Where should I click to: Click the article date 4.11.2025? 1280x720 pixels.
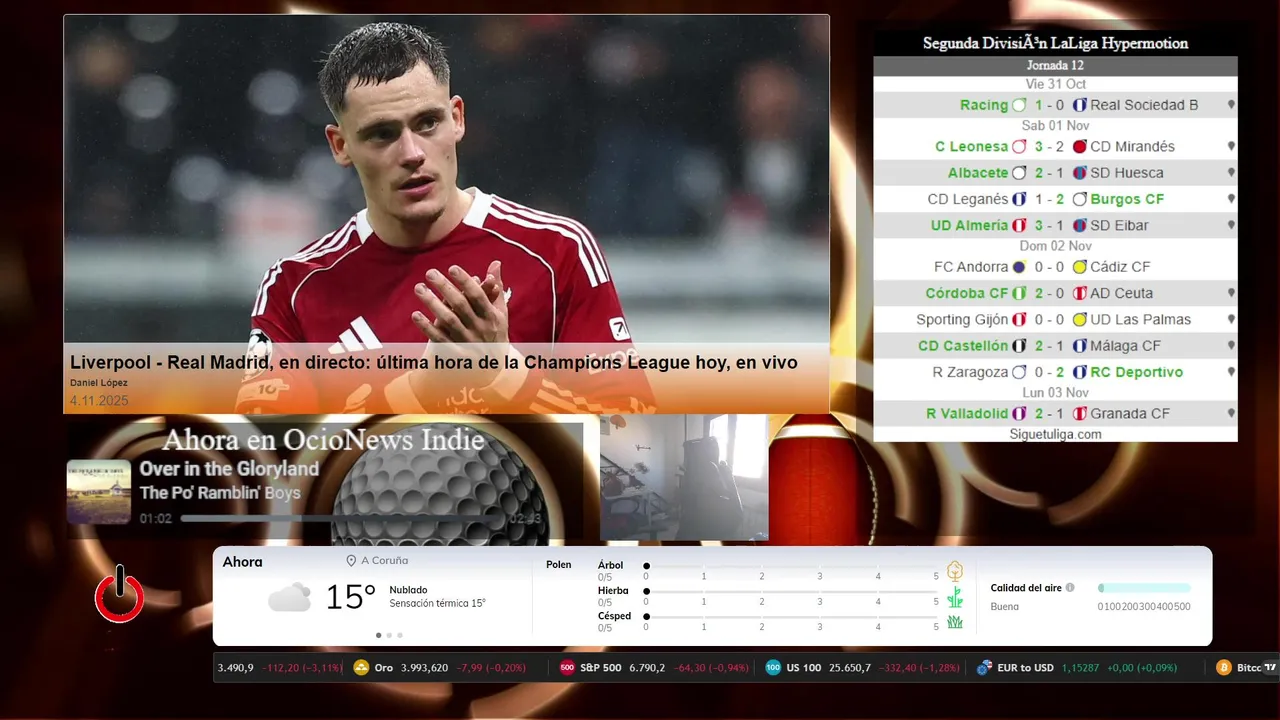tap(99, 401)
